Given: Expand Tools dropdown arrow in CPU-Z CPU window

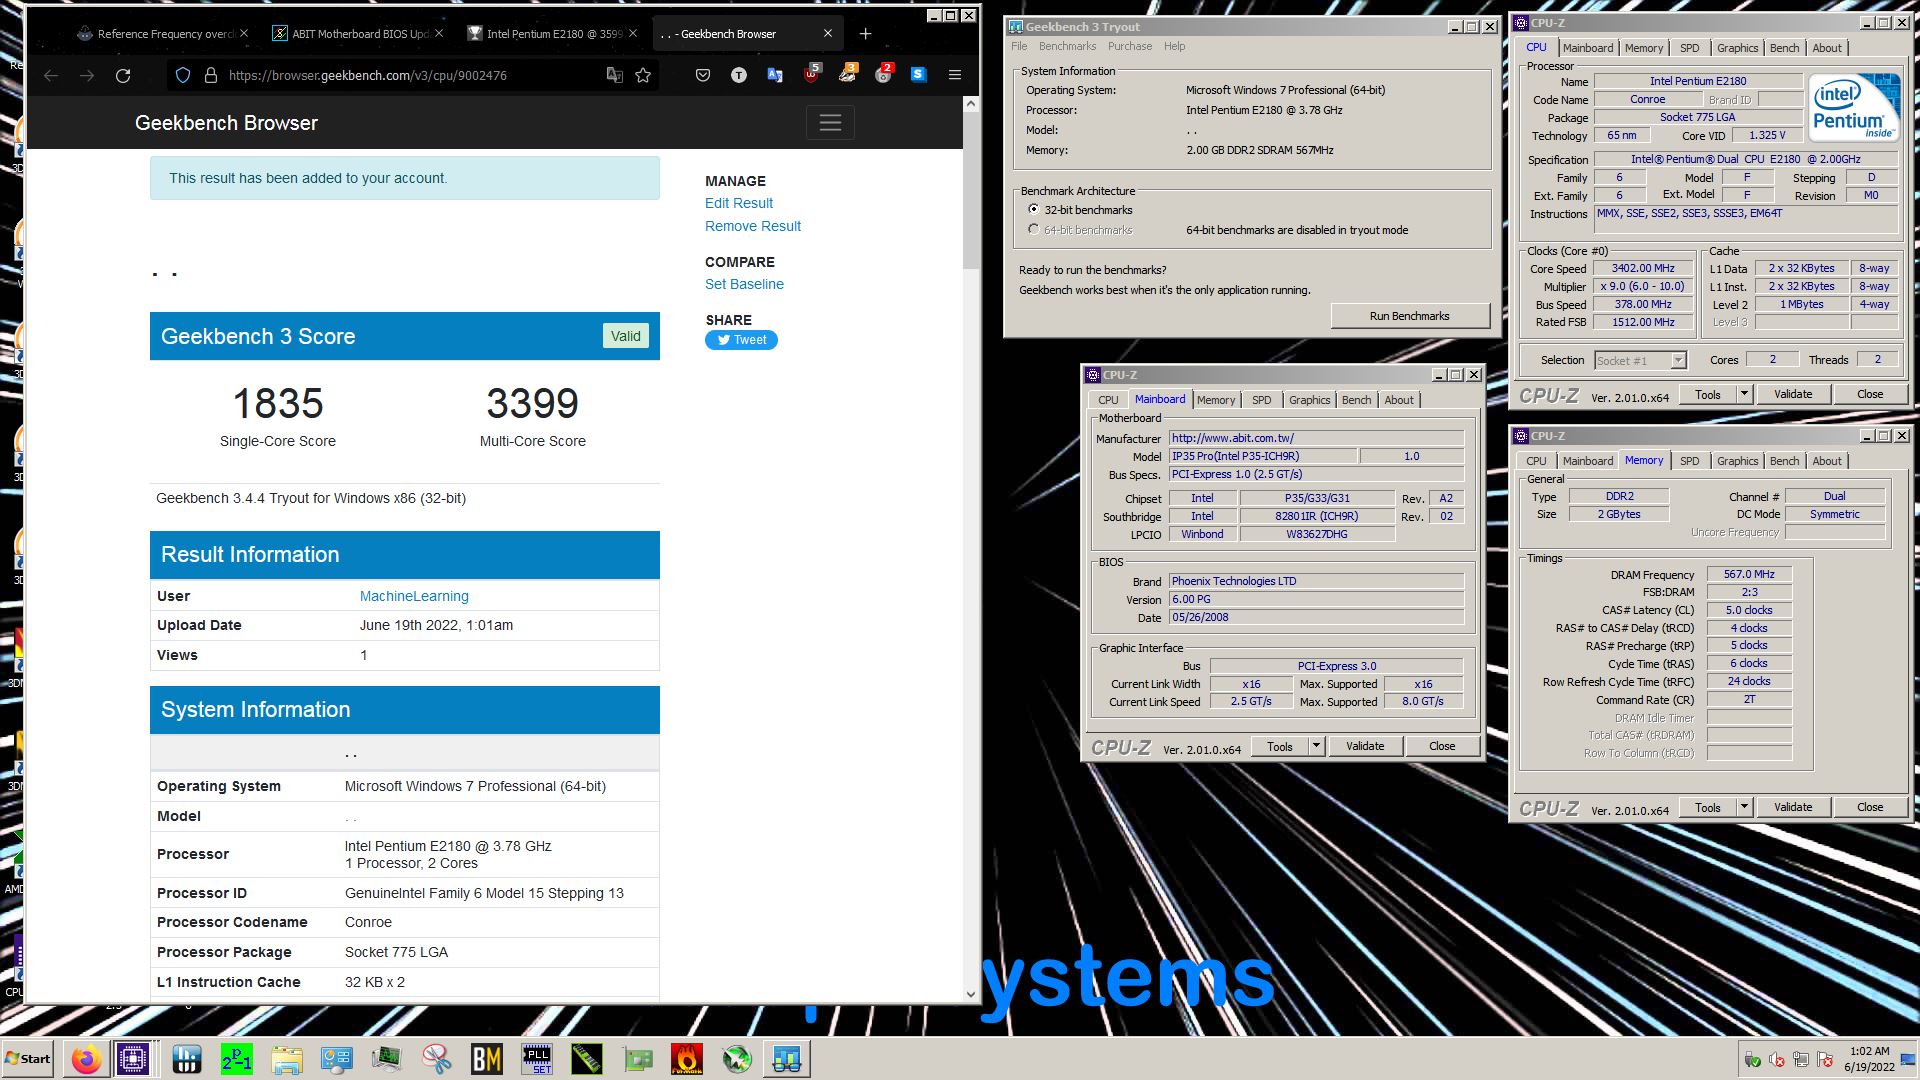Looking at the screenshot, I should (x=1745, y=394).
